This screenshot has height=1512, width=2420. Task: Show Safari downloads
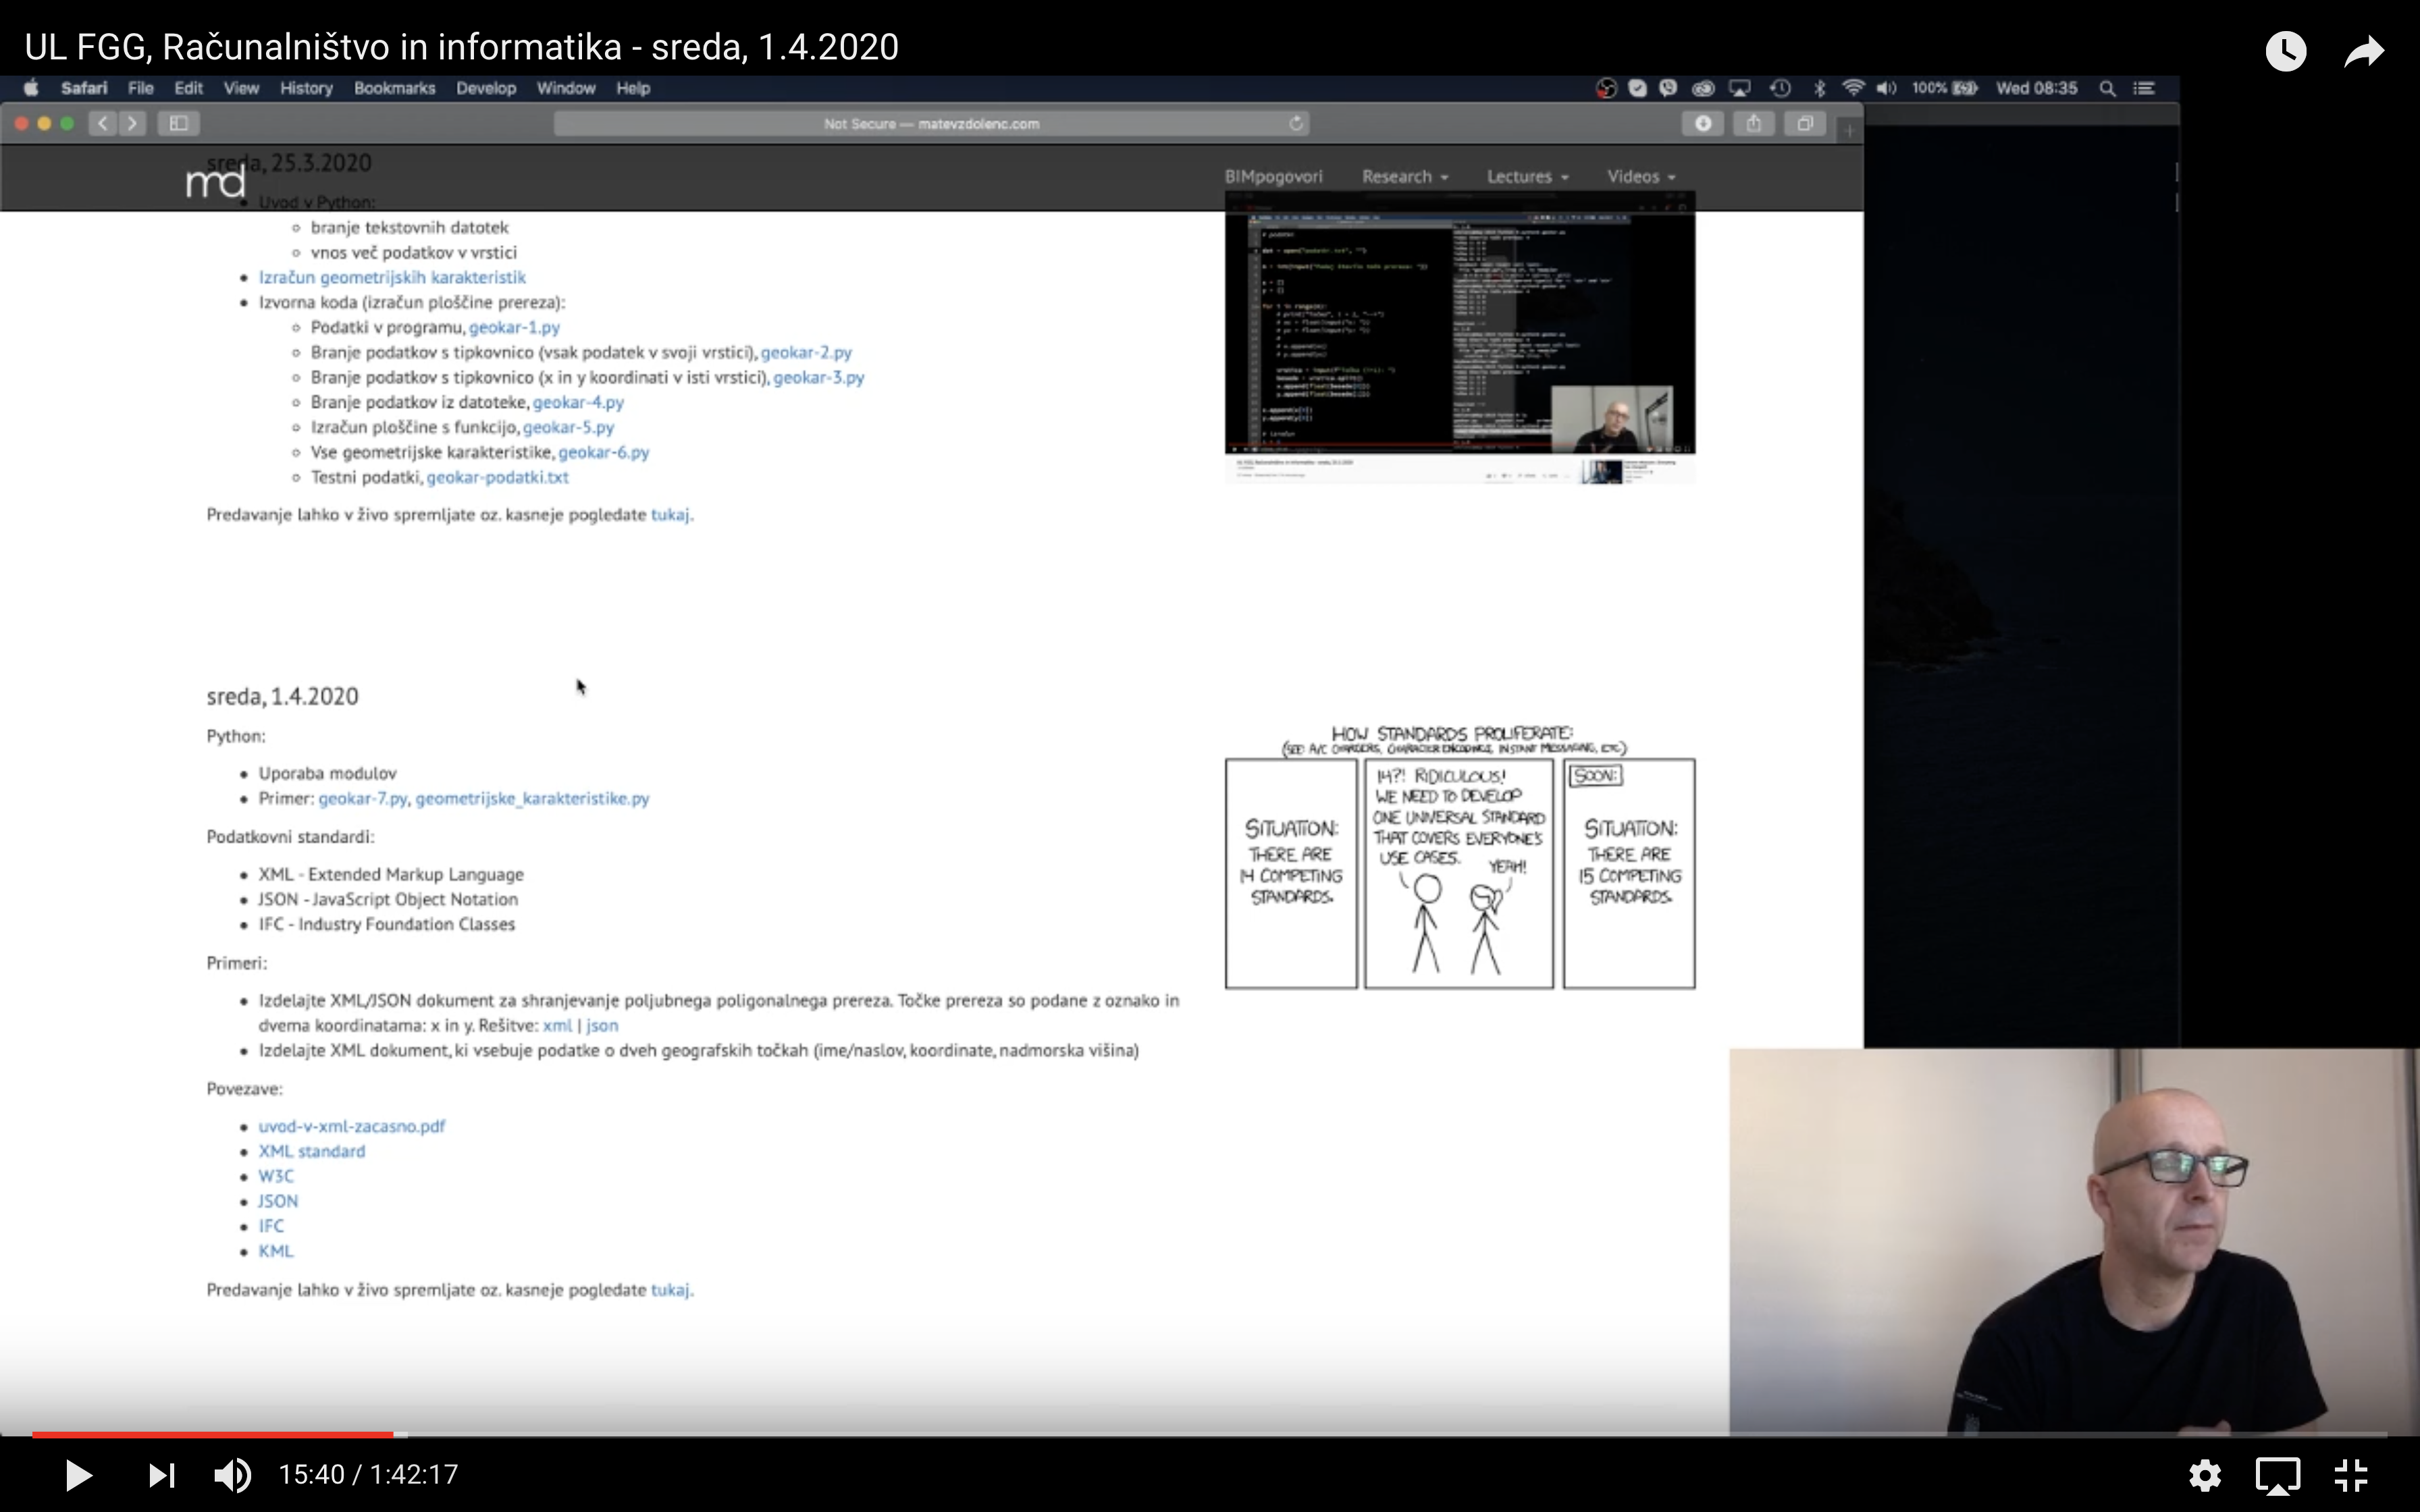tap(1703, 123)
